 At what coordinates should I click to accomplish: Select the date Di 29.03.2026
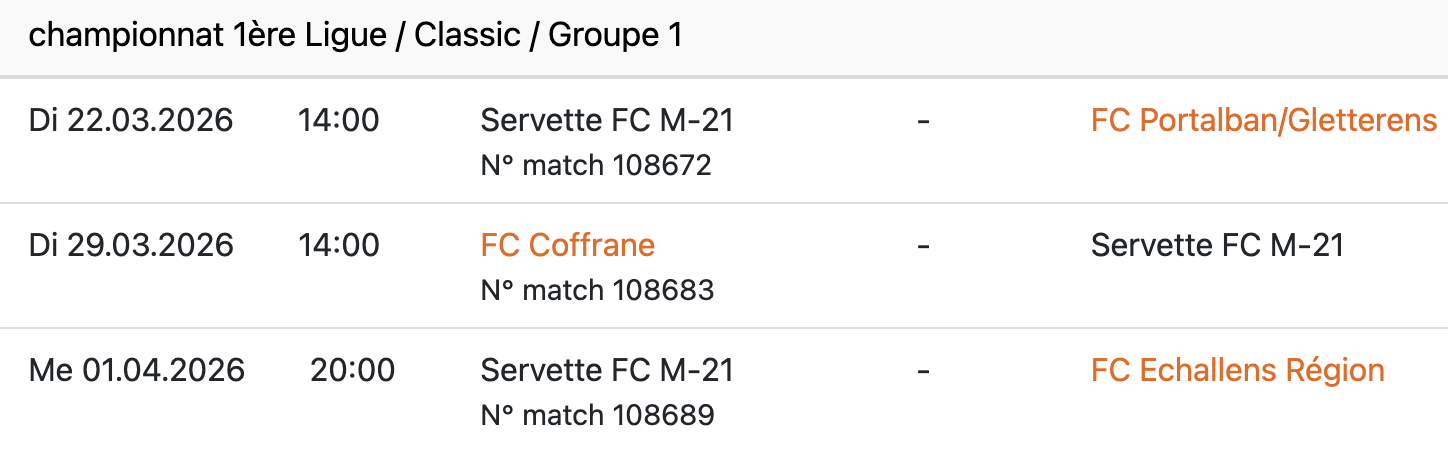(x=131, y=245)
